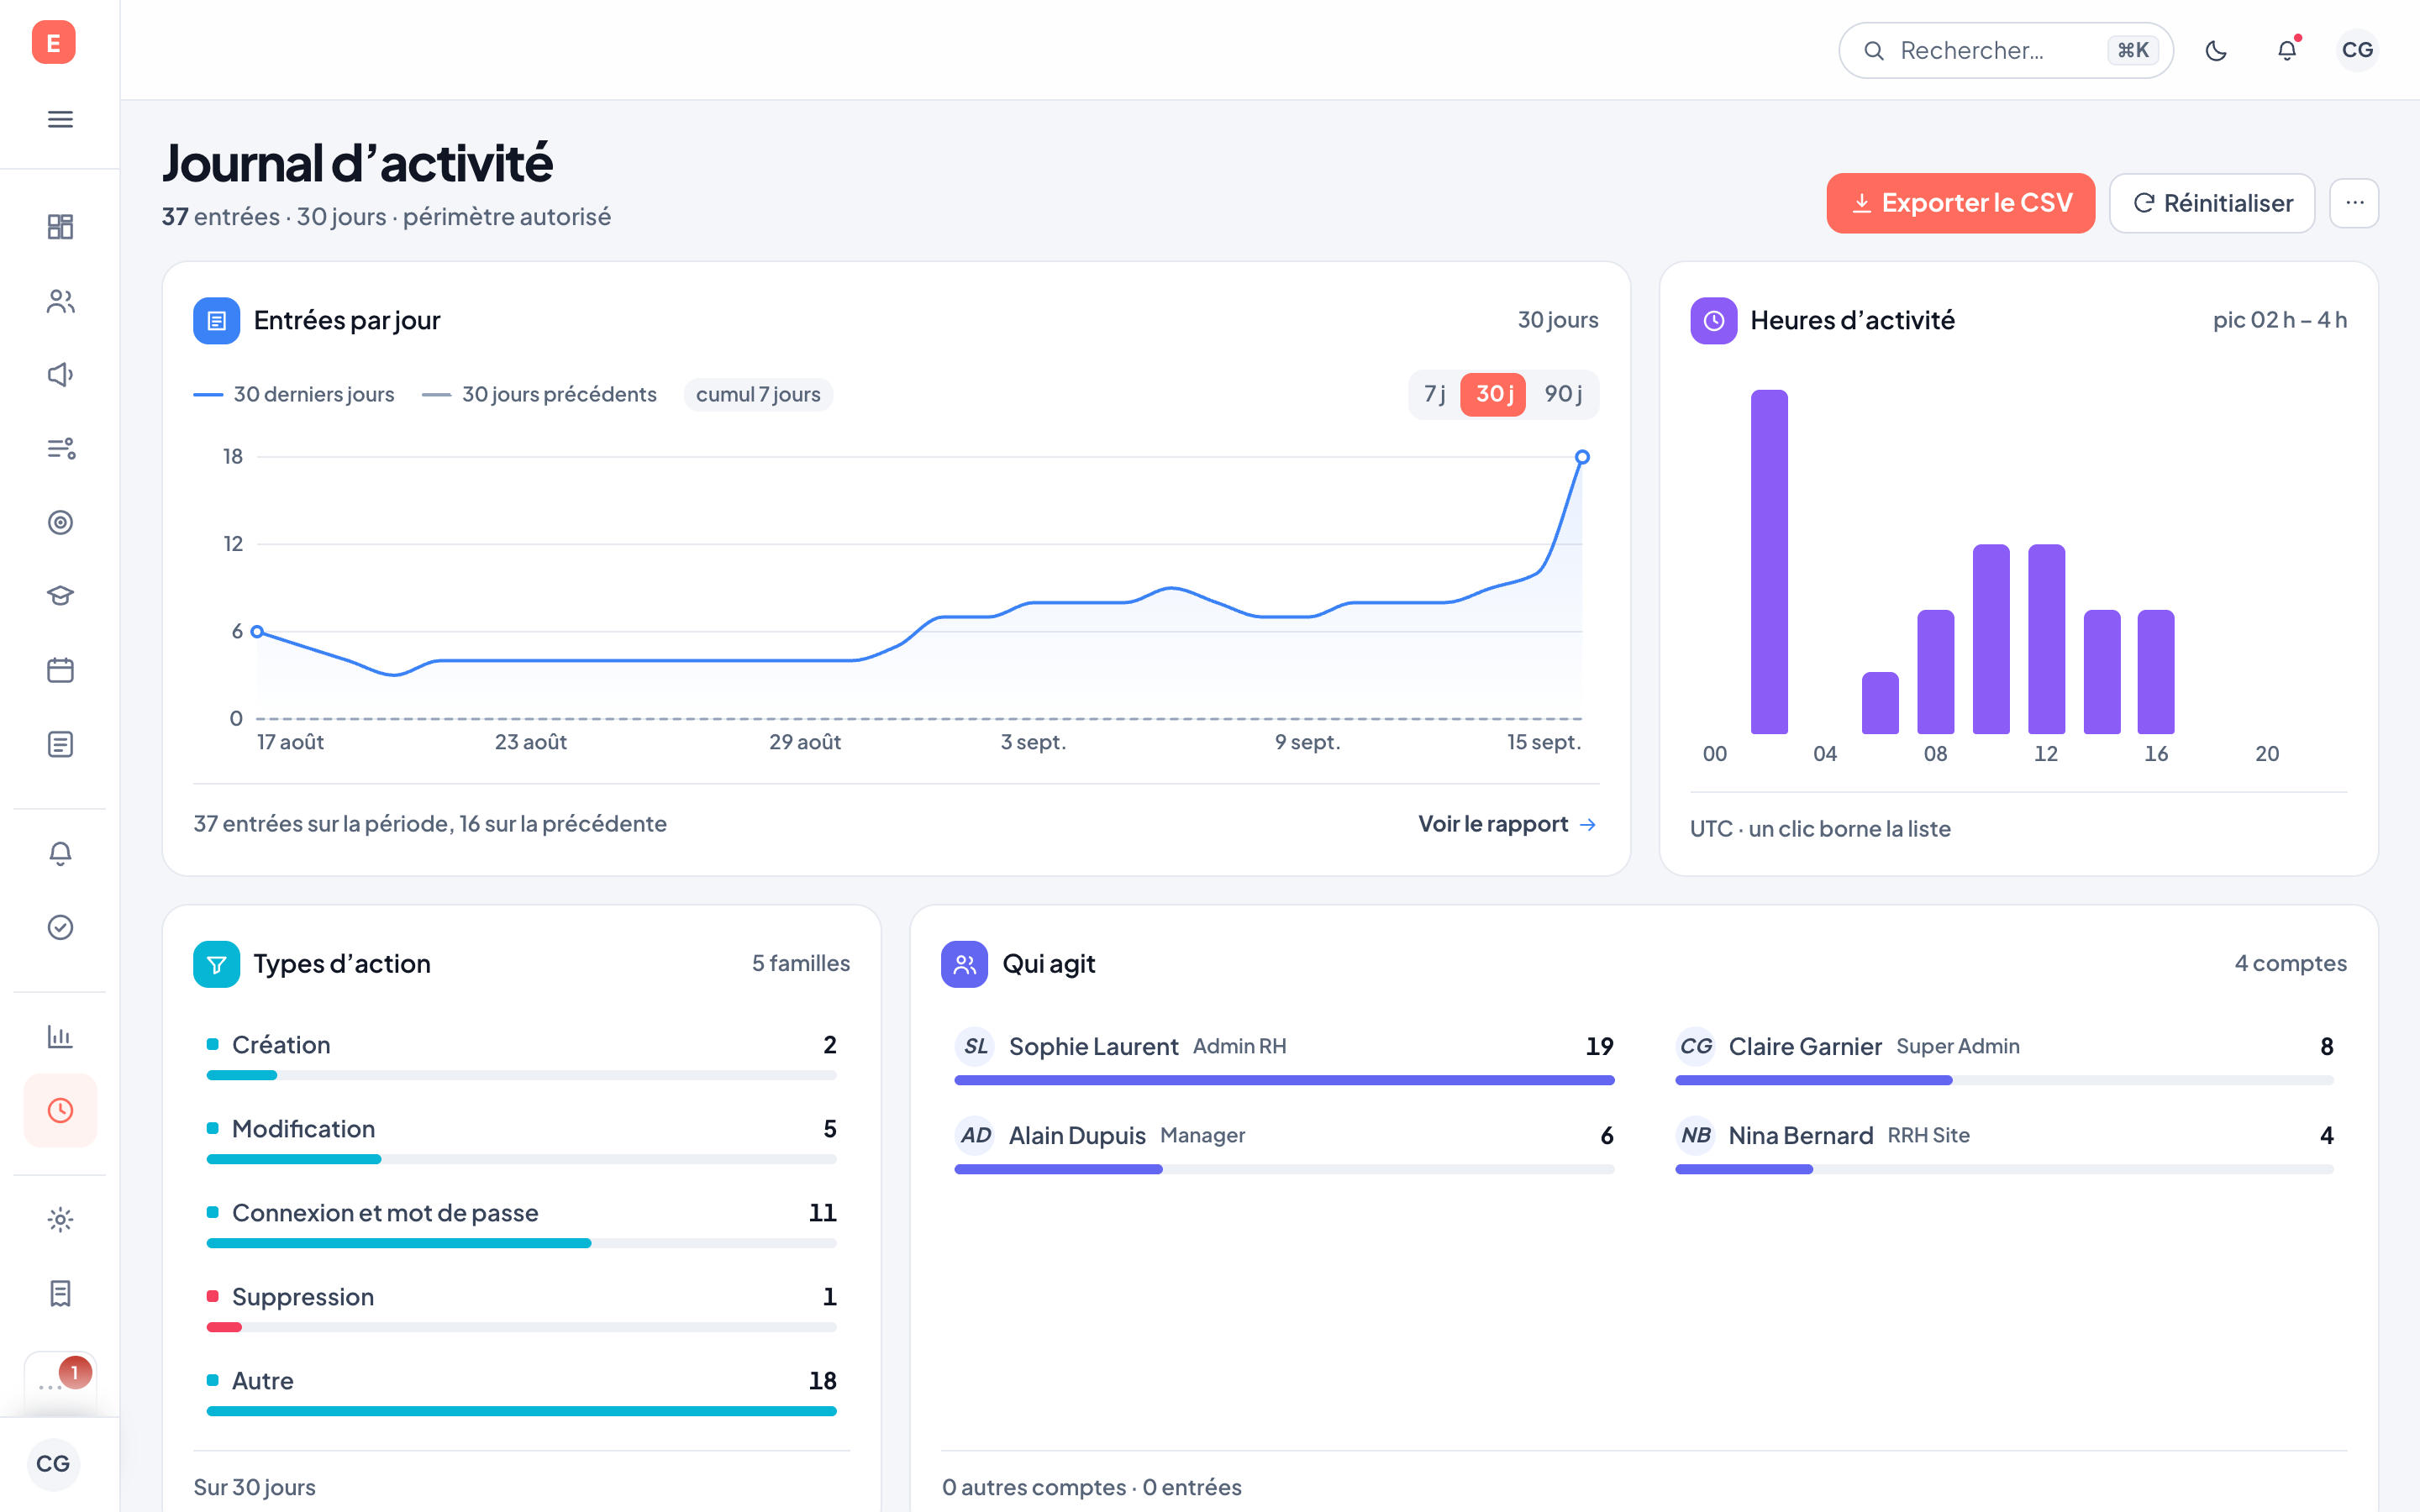This screenshot has height=1512, width=2420.
Task: Toggle dark mode with the moon icon
Action: pos(2216,50)
